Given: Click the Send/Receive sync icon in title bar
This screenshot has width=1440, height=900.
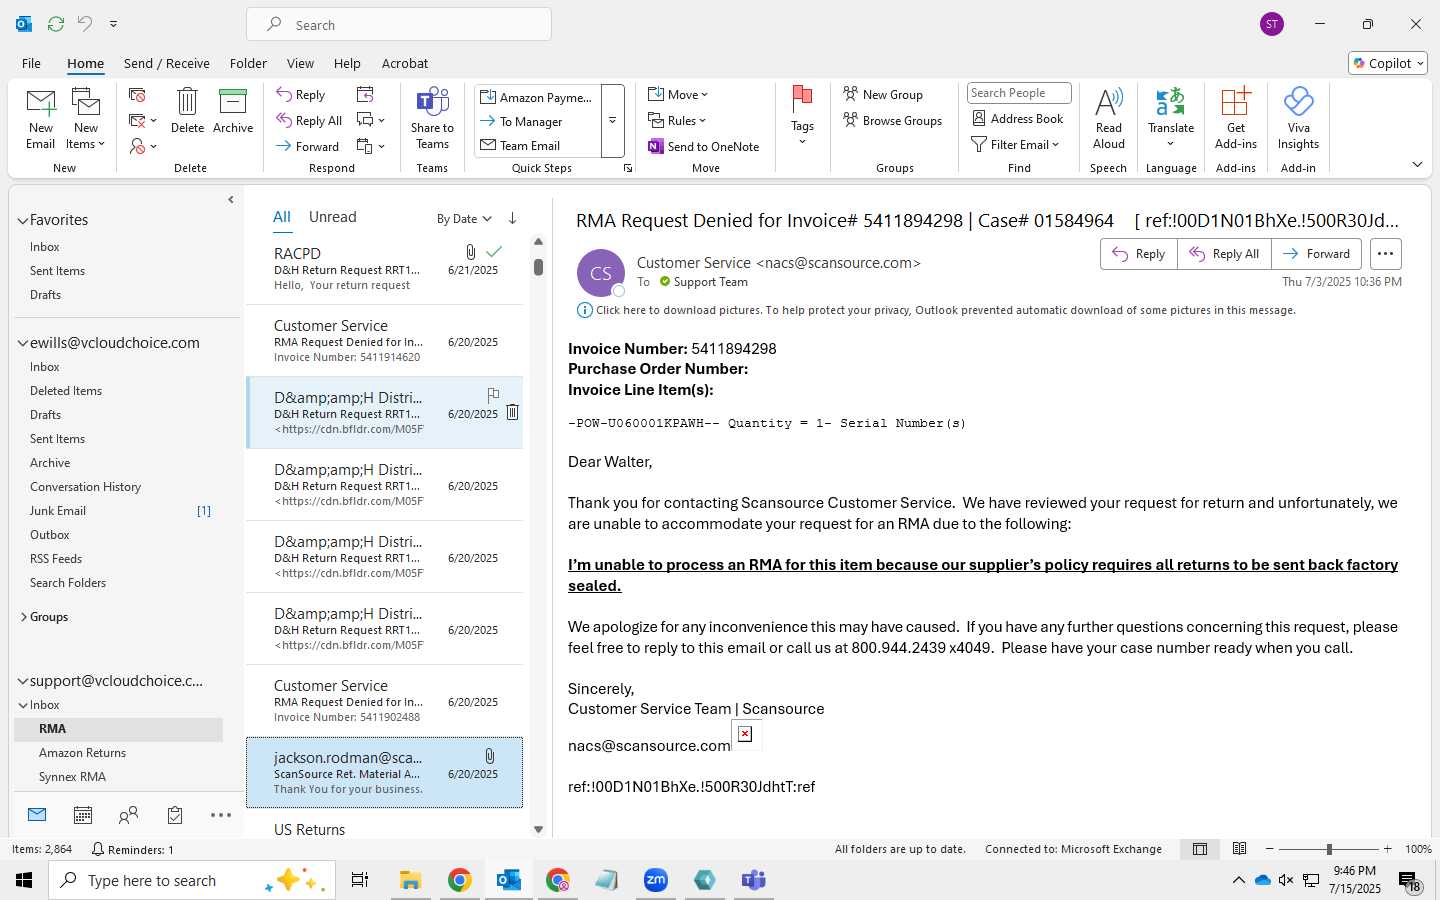Looking at the screenshot, I should tap(56, 23).
